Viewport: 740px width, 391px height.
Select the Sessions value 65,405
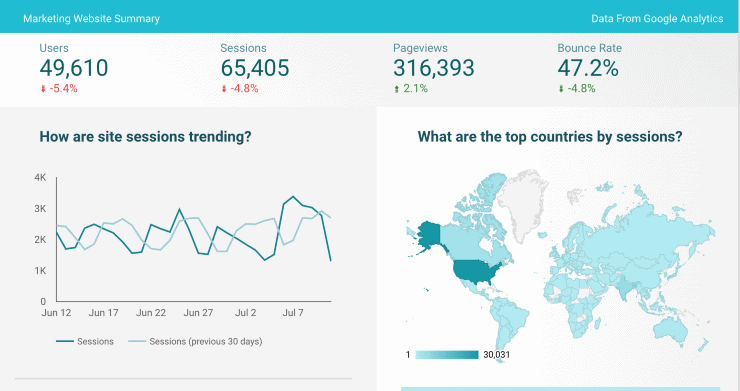point(255,68)
